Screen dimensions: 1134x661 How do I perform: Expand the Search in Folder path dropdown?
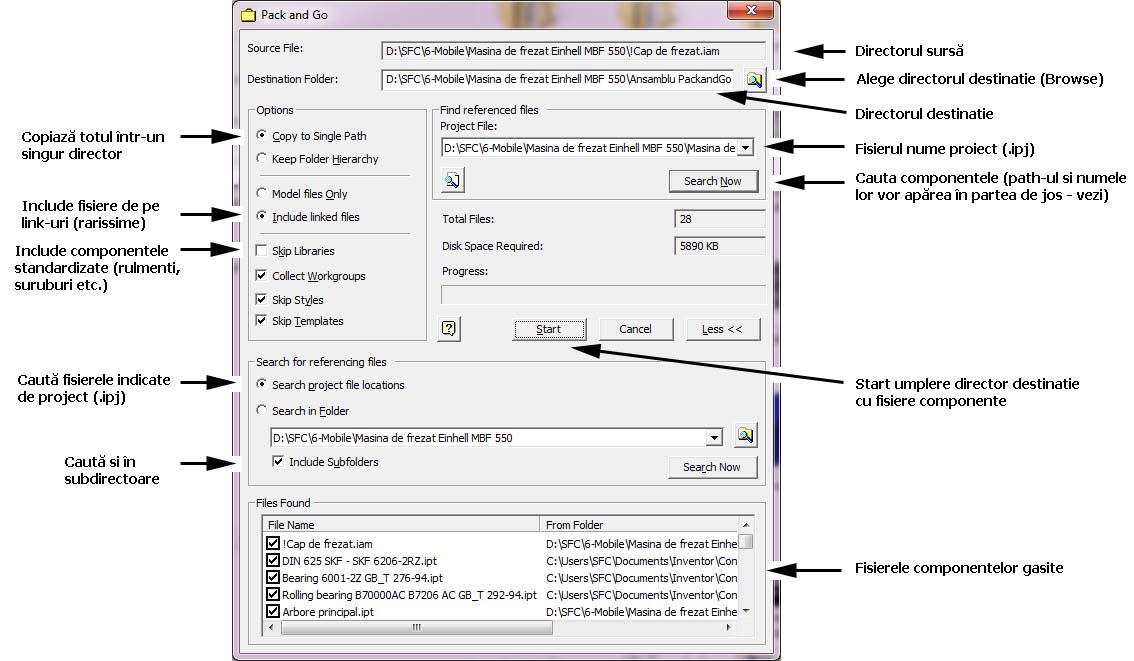[714, 438]
